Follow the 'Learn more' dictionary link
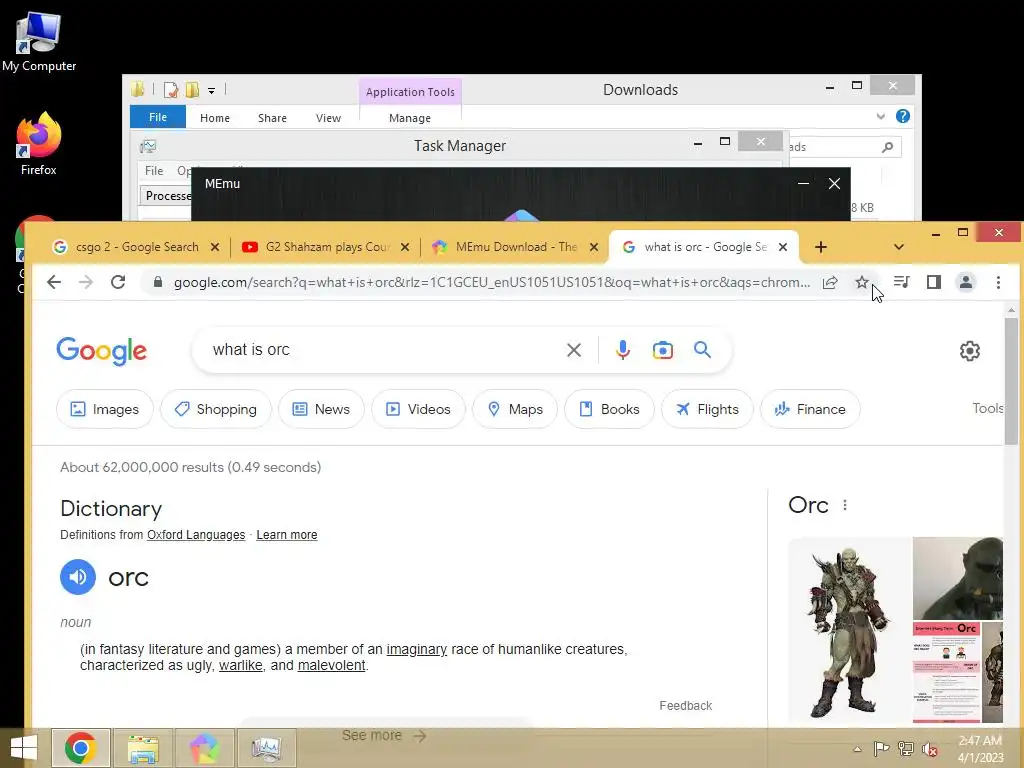 [287, 535]
